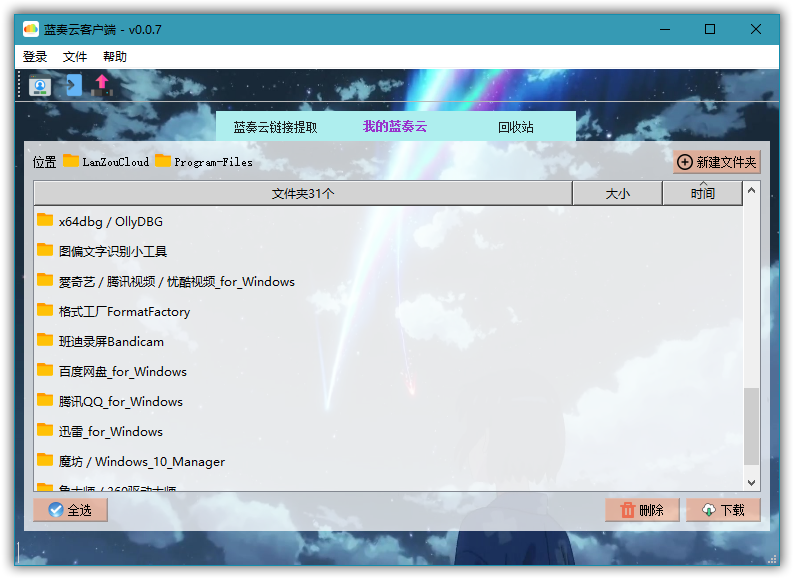Open the 登录 menu
This screenshot has width=794, height=580.
click(35, 57)
